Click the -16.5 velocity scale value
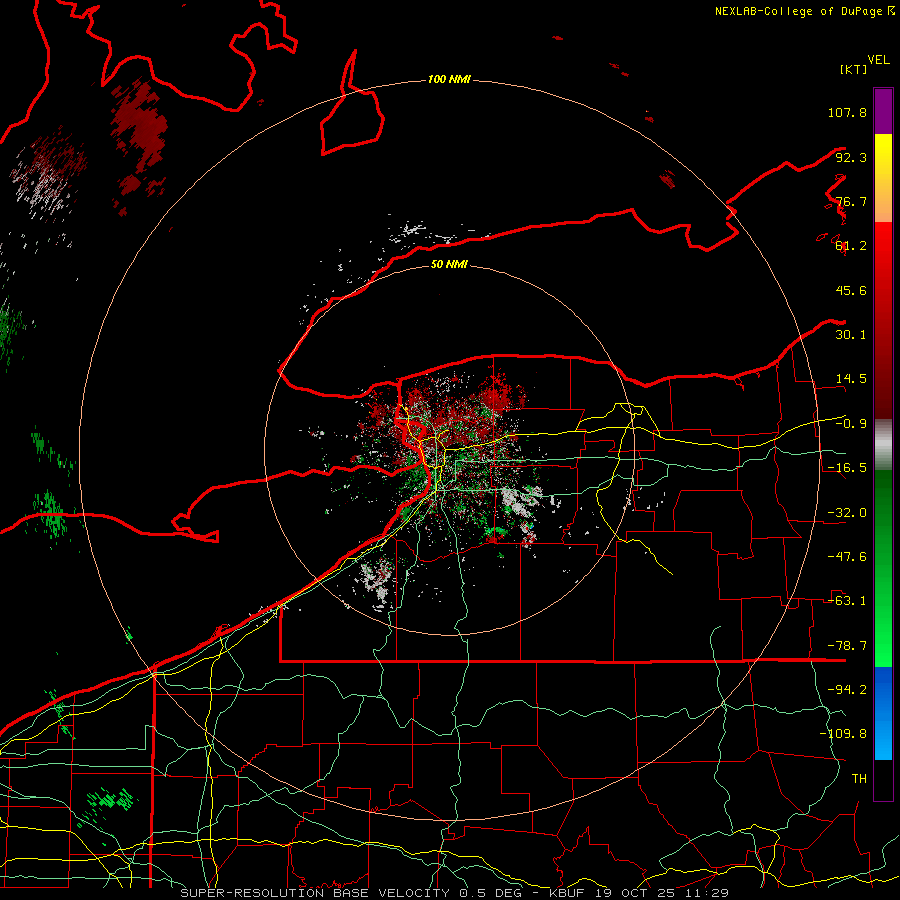Viewport: 900px width, 900px height. tap(847, 468)
